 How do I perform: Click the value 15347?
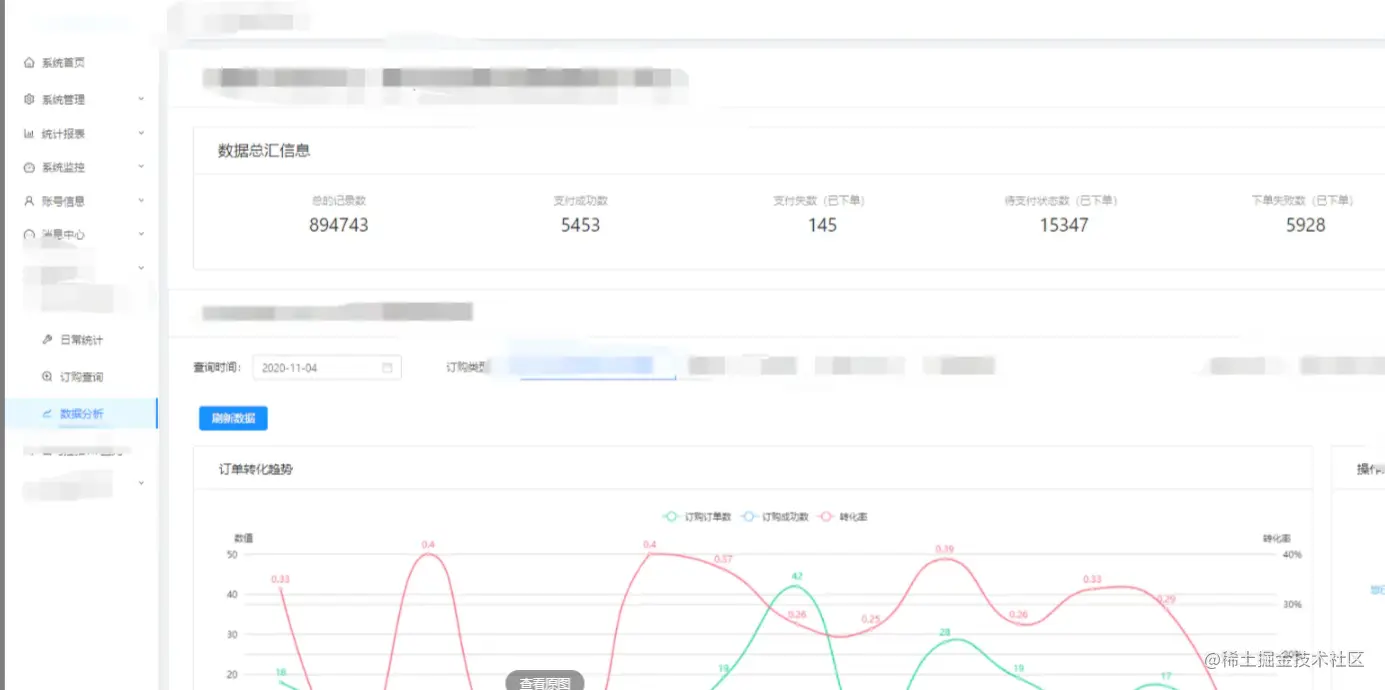click(1064, 225)
